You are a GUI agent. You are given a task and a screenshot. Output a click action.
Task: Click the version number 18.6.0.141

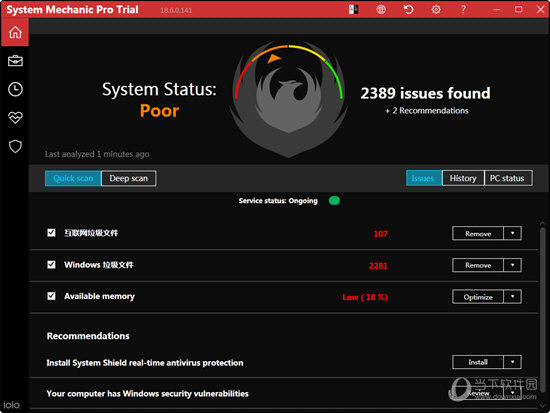[176, 10]
